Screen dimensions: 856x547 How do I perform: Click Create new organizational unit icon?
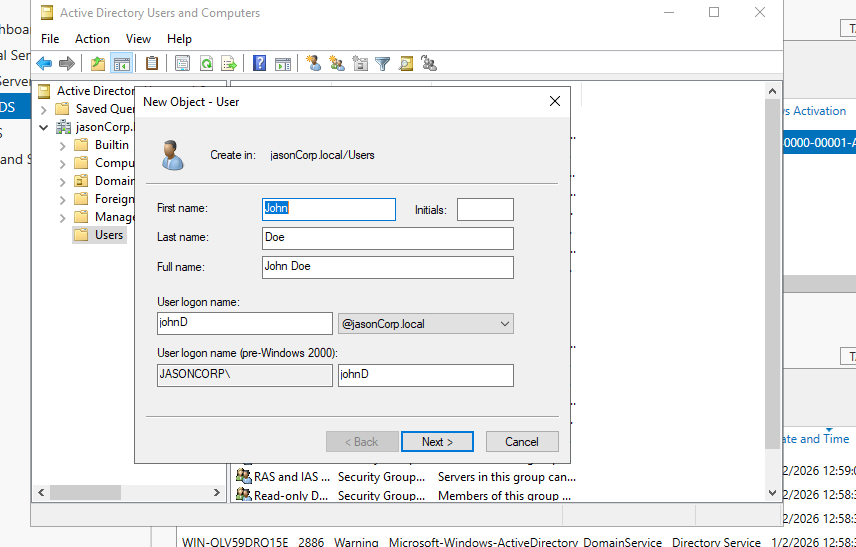click(x=360, y=63)
